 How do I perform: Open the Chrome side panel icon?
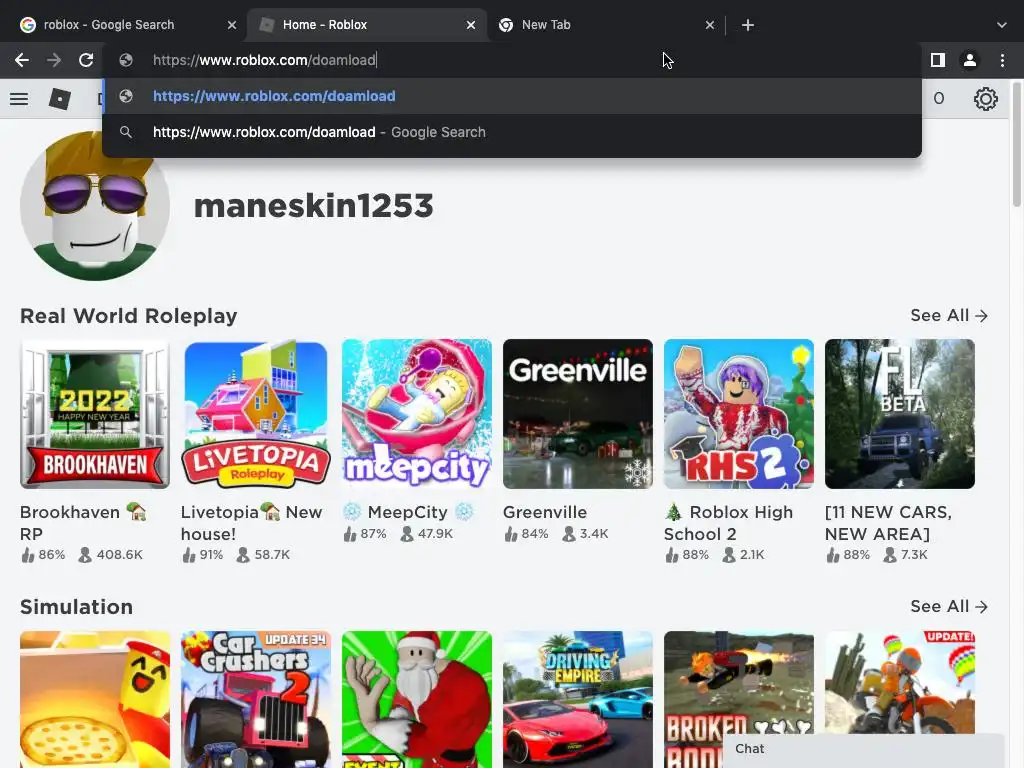[x=938, y=60]
